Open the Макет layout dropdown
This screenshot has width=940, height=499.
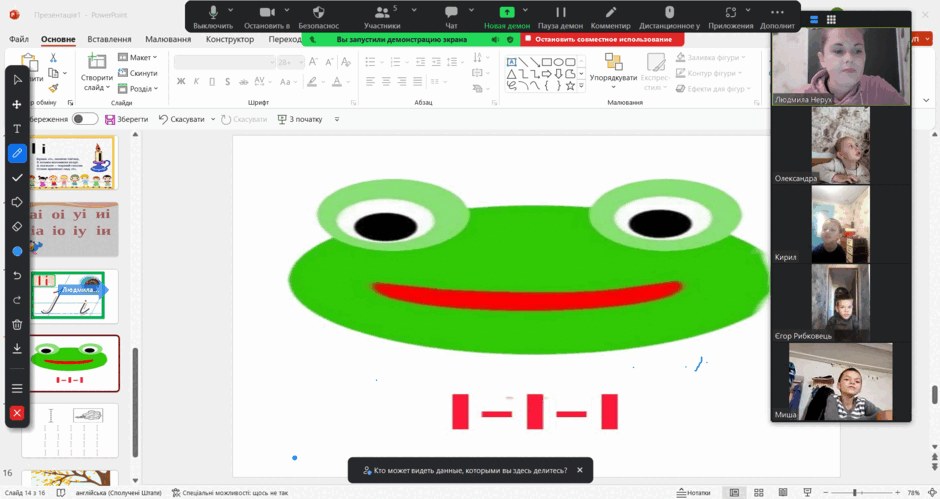click(x=138, y=58)
